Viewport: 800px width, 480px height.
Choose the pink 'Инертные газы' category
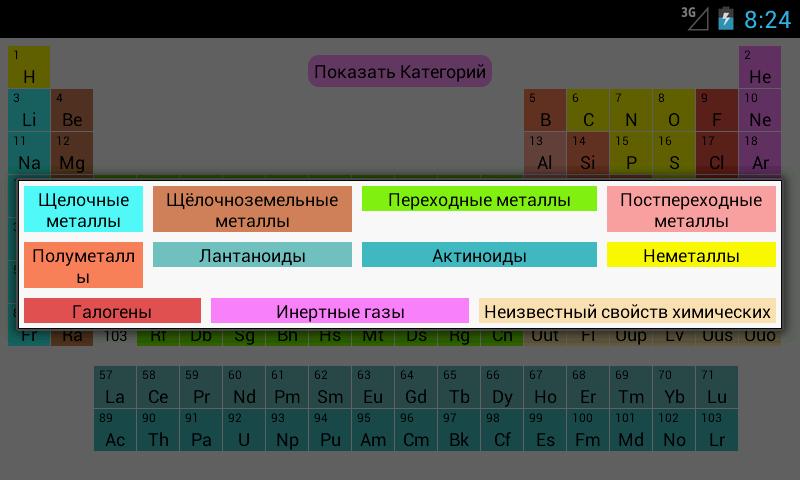tap(340, 311)
